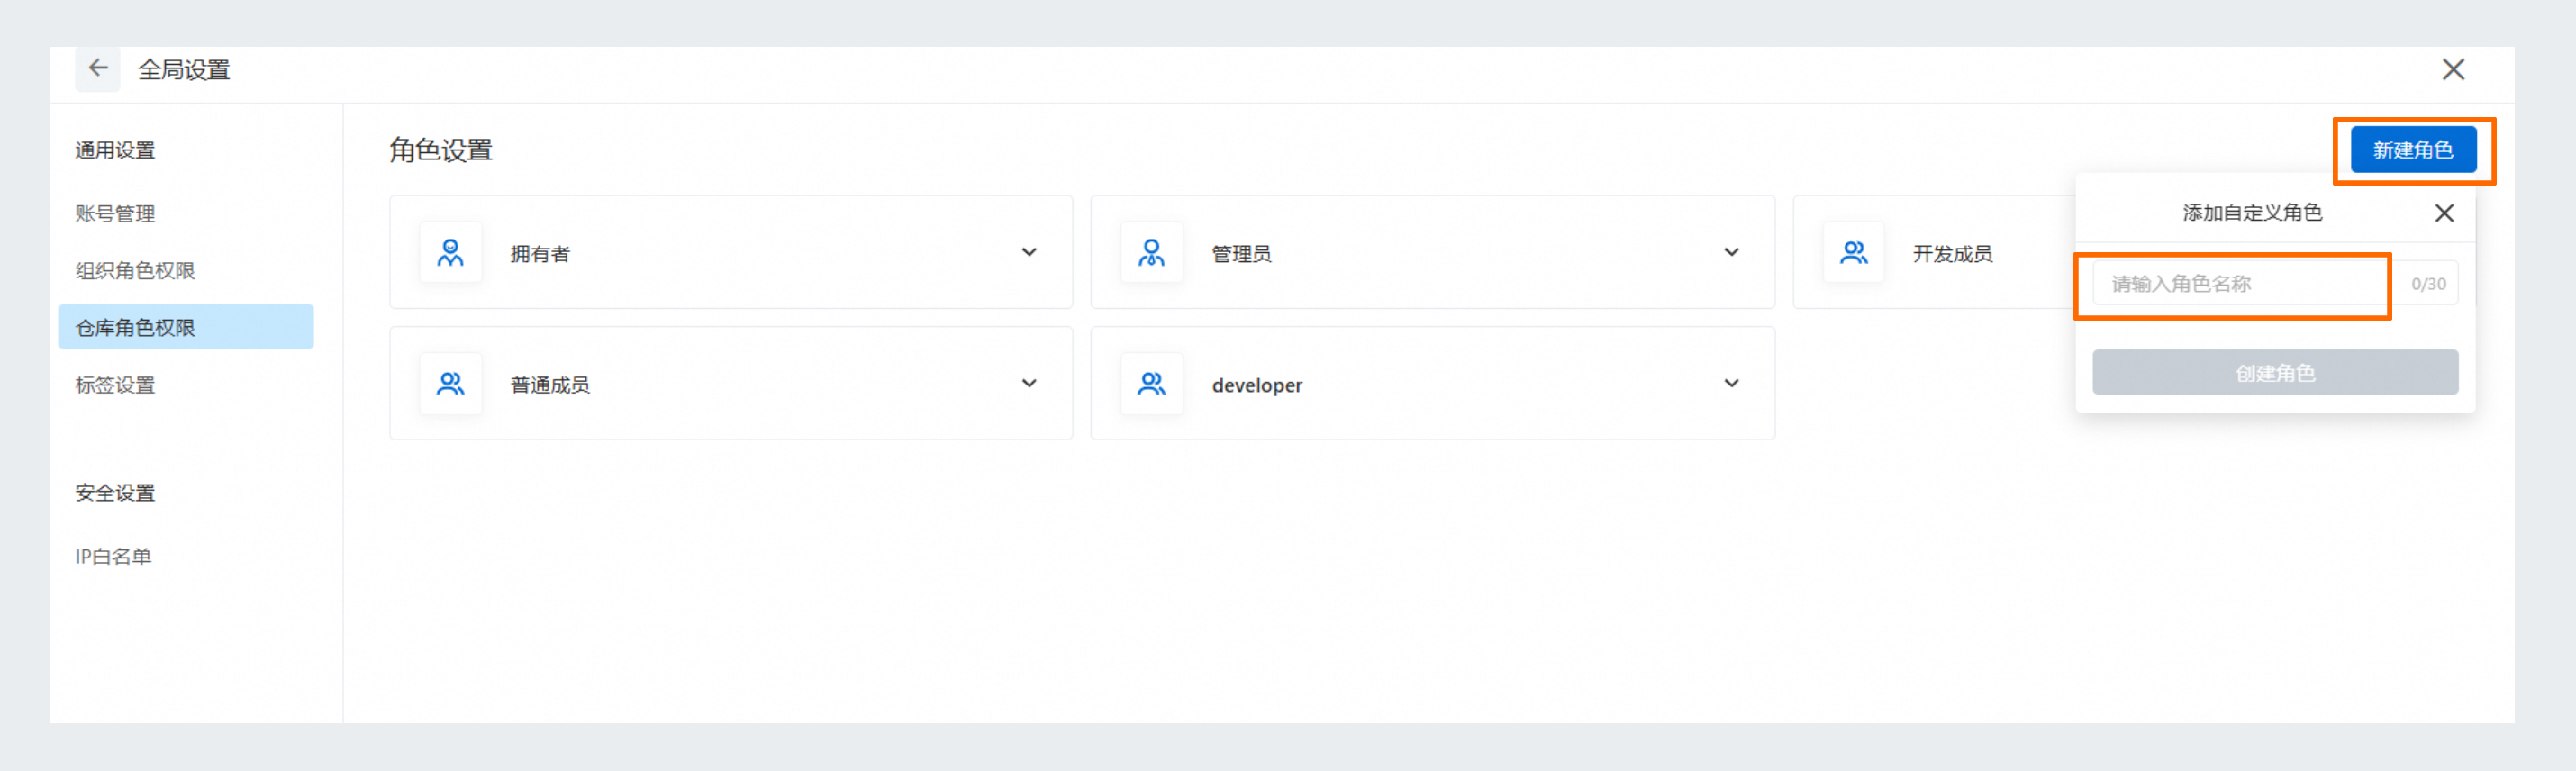The width and height of the screenshot is (2576, 771).
Task: Close the 添加自定义角色 popup
Action: coord(2444,213)
